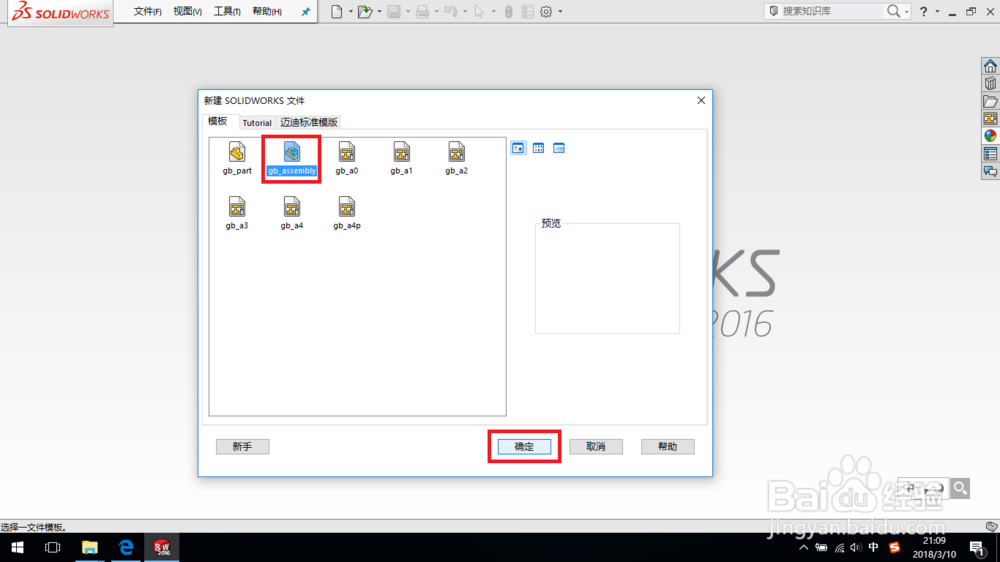Click the Save toolbar icon
The image size is (1000, 562).
393,11
